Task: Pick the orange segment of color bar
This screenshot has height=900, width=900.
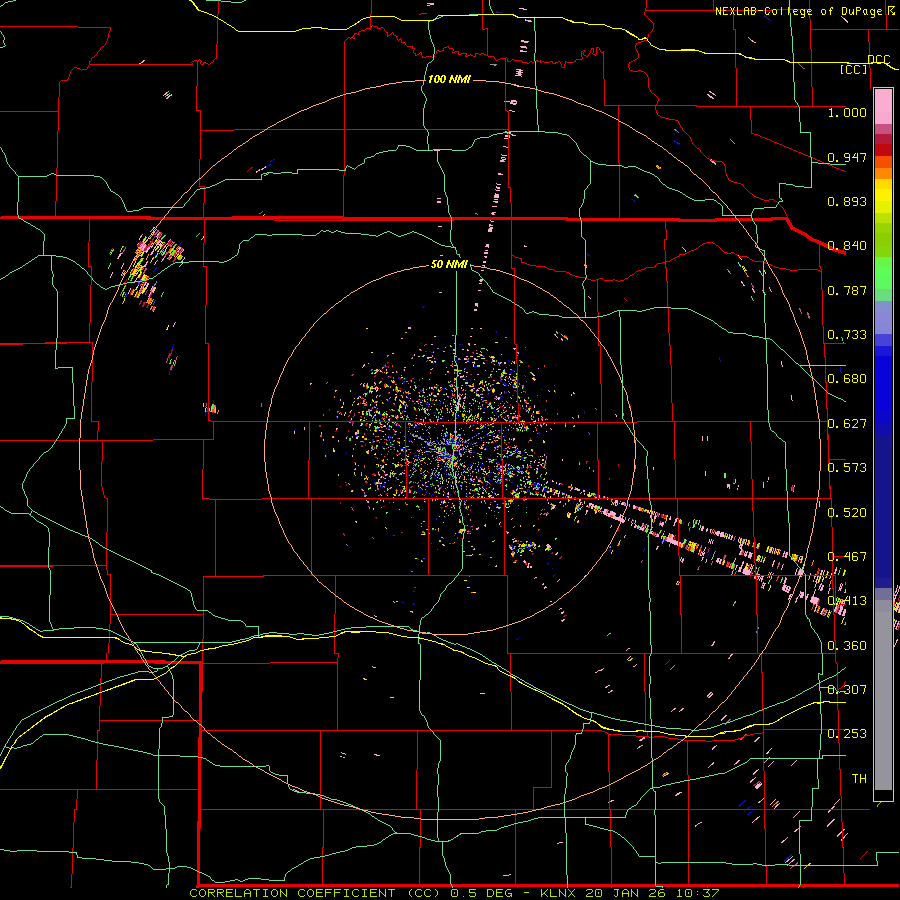Action: point(883,173)
